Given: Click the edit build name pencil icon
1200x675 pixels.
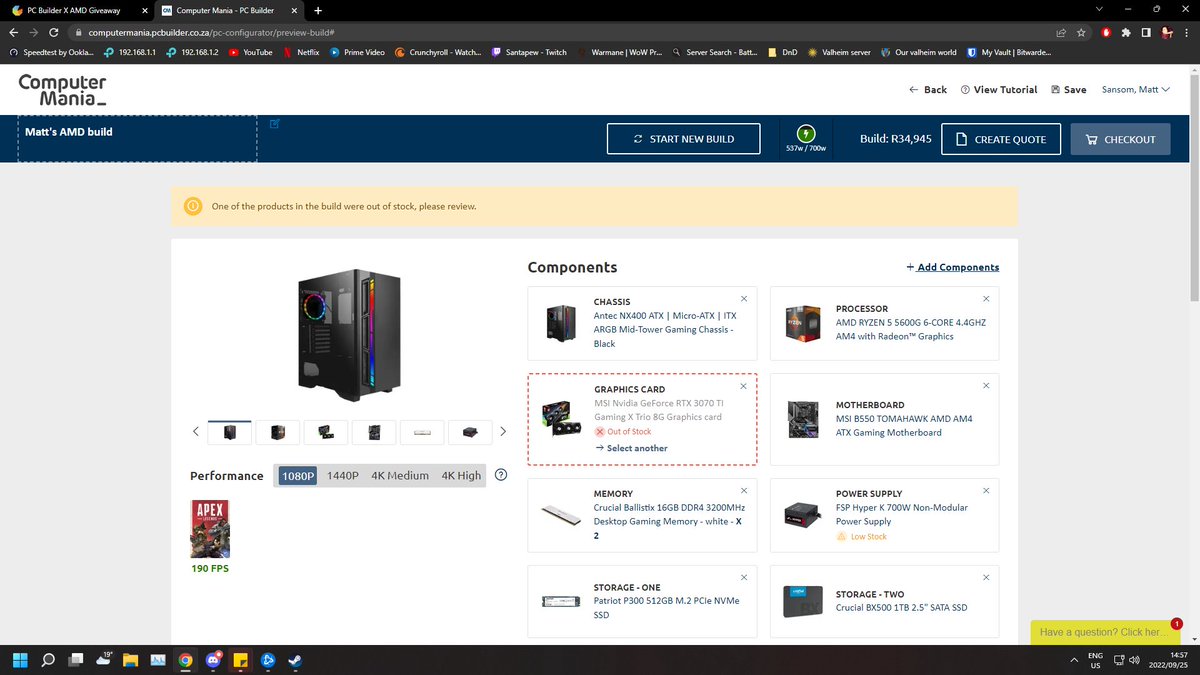Looking at the screenshot, I should click(275, 124).
